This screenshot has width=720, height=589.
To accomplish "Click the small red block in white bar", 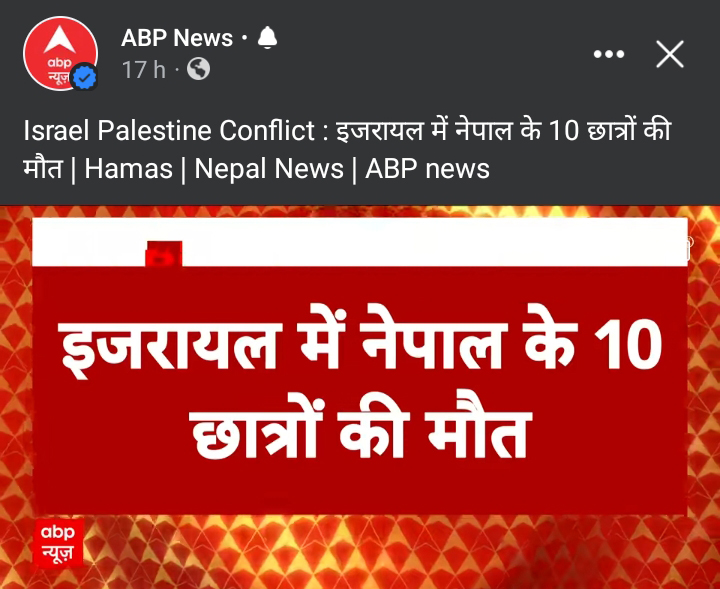I will [x=163, y=253].
